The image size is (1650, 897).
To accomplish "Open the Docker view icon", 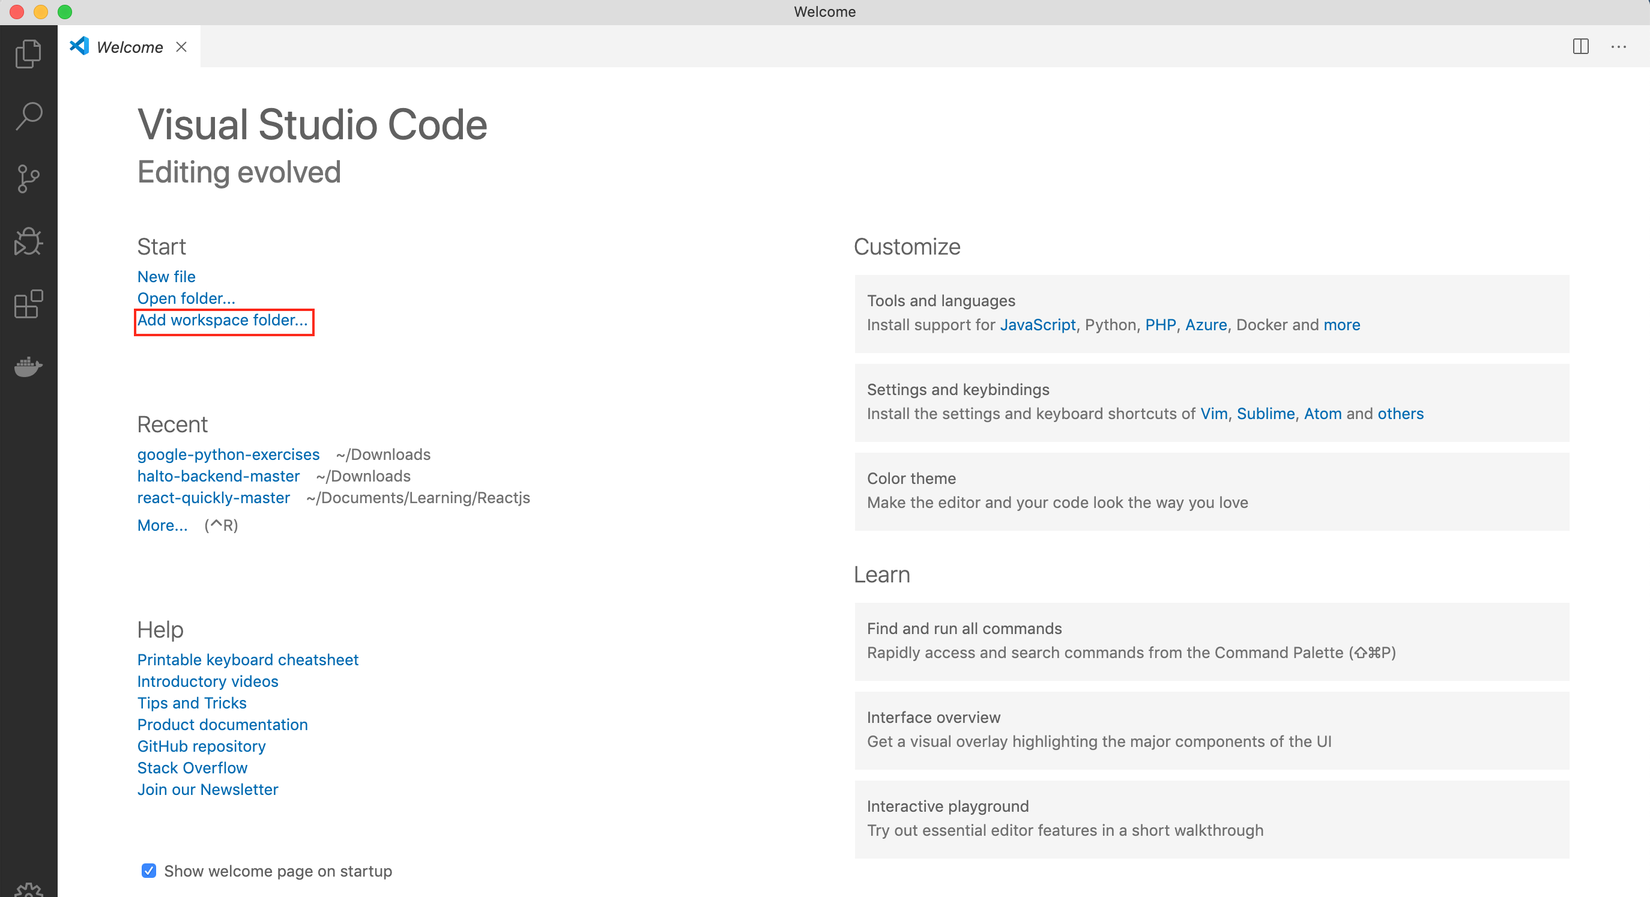I will (x=28, y=367).
